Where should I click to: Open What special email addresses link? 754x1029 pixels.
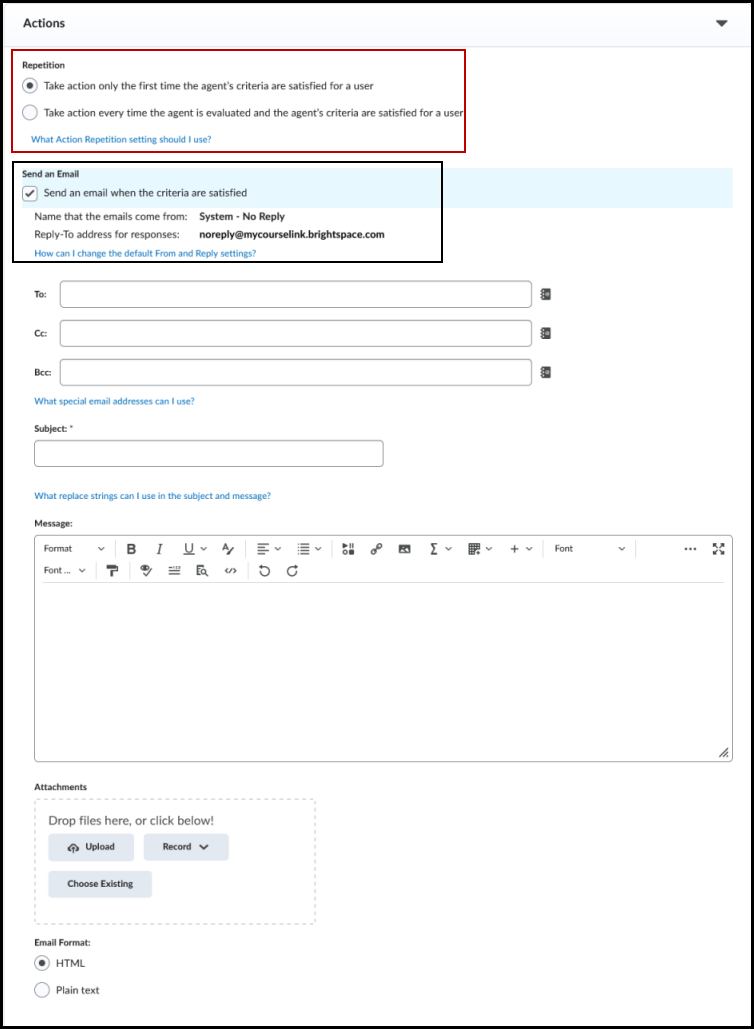click(114, 401)
